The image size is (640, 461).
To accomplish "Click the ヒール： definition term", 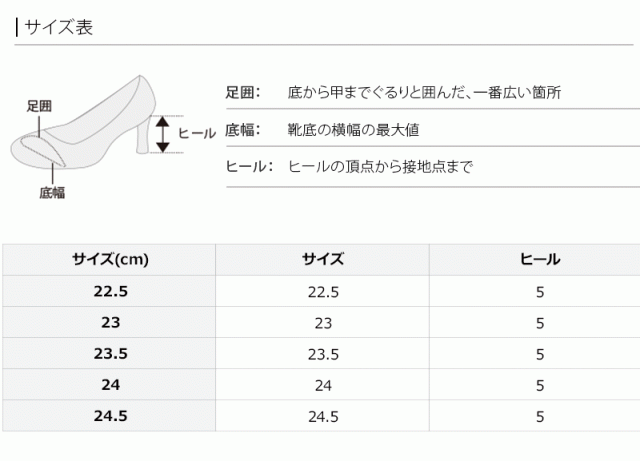I will [249, 167].
